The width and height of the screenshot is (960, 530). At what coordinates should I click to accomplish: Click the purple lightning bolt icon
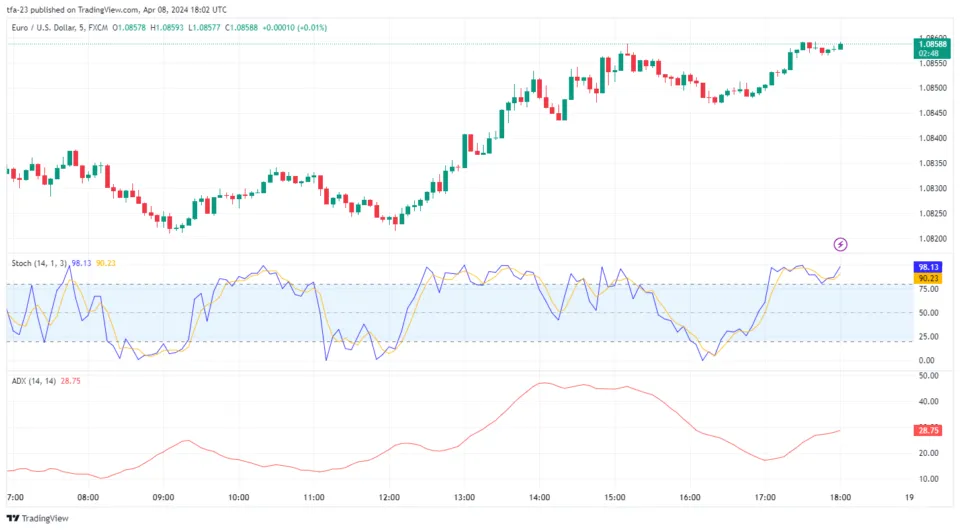click(841, 244)
